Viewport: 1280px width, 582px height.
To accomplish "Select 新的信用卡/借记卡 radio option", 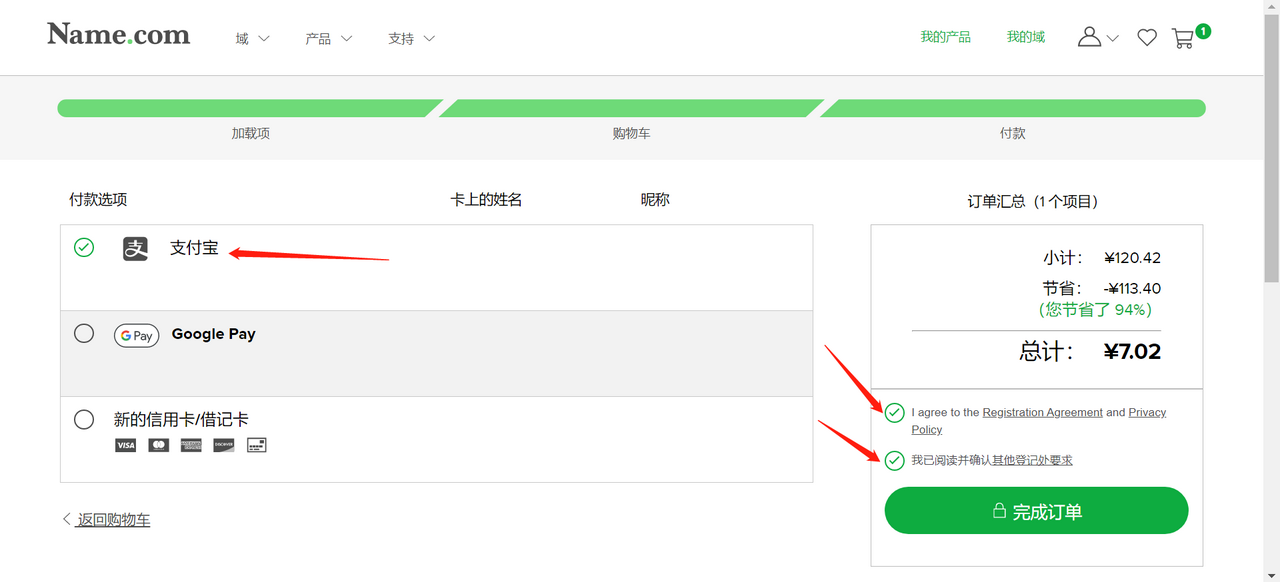I will (x=84, y=419).
